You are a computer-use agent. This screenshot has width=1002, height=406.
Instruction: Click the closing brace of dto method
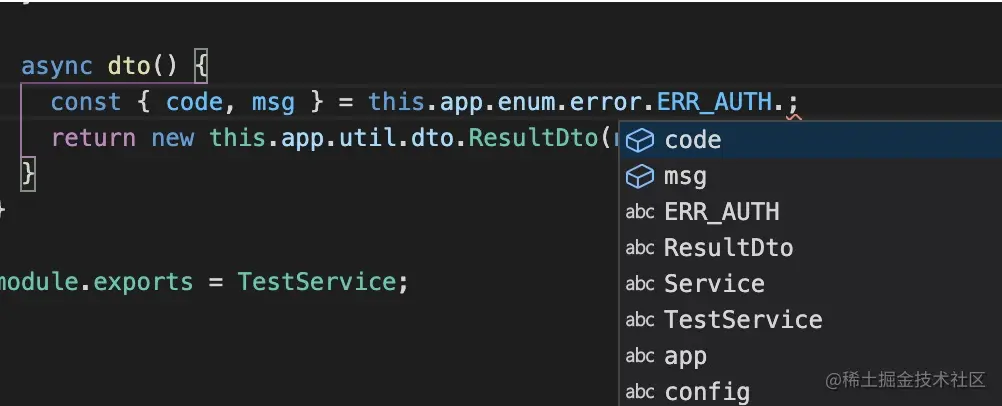coord(28,175)
